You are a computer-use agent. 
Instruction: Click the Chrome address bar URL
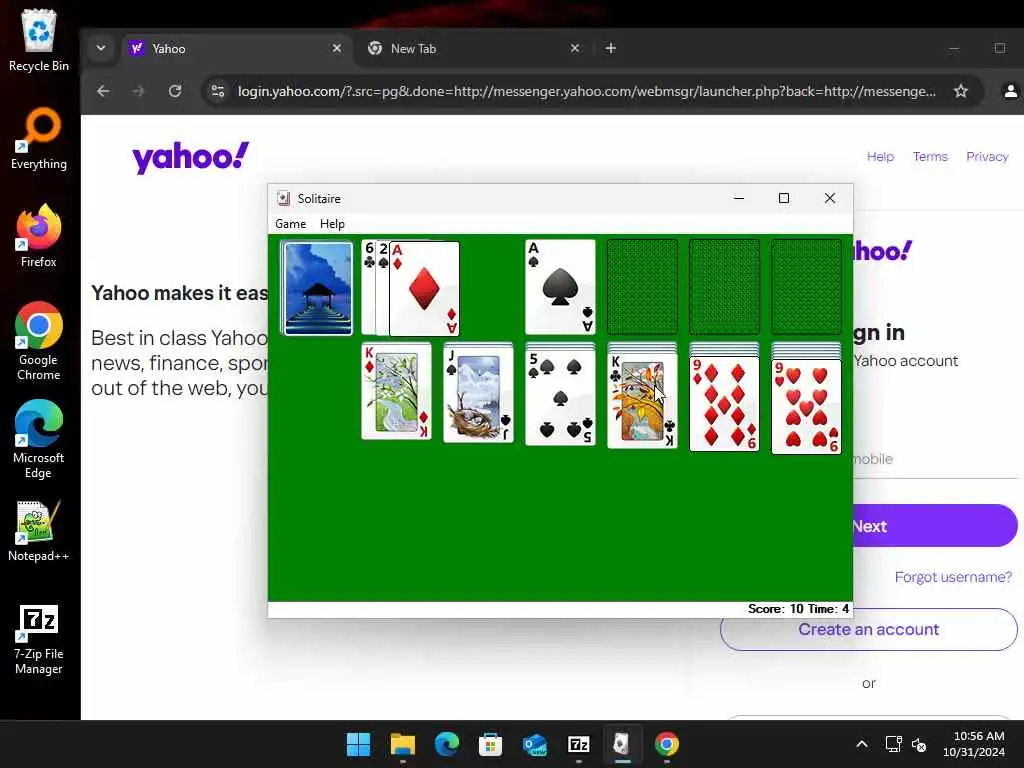(586, 91)
